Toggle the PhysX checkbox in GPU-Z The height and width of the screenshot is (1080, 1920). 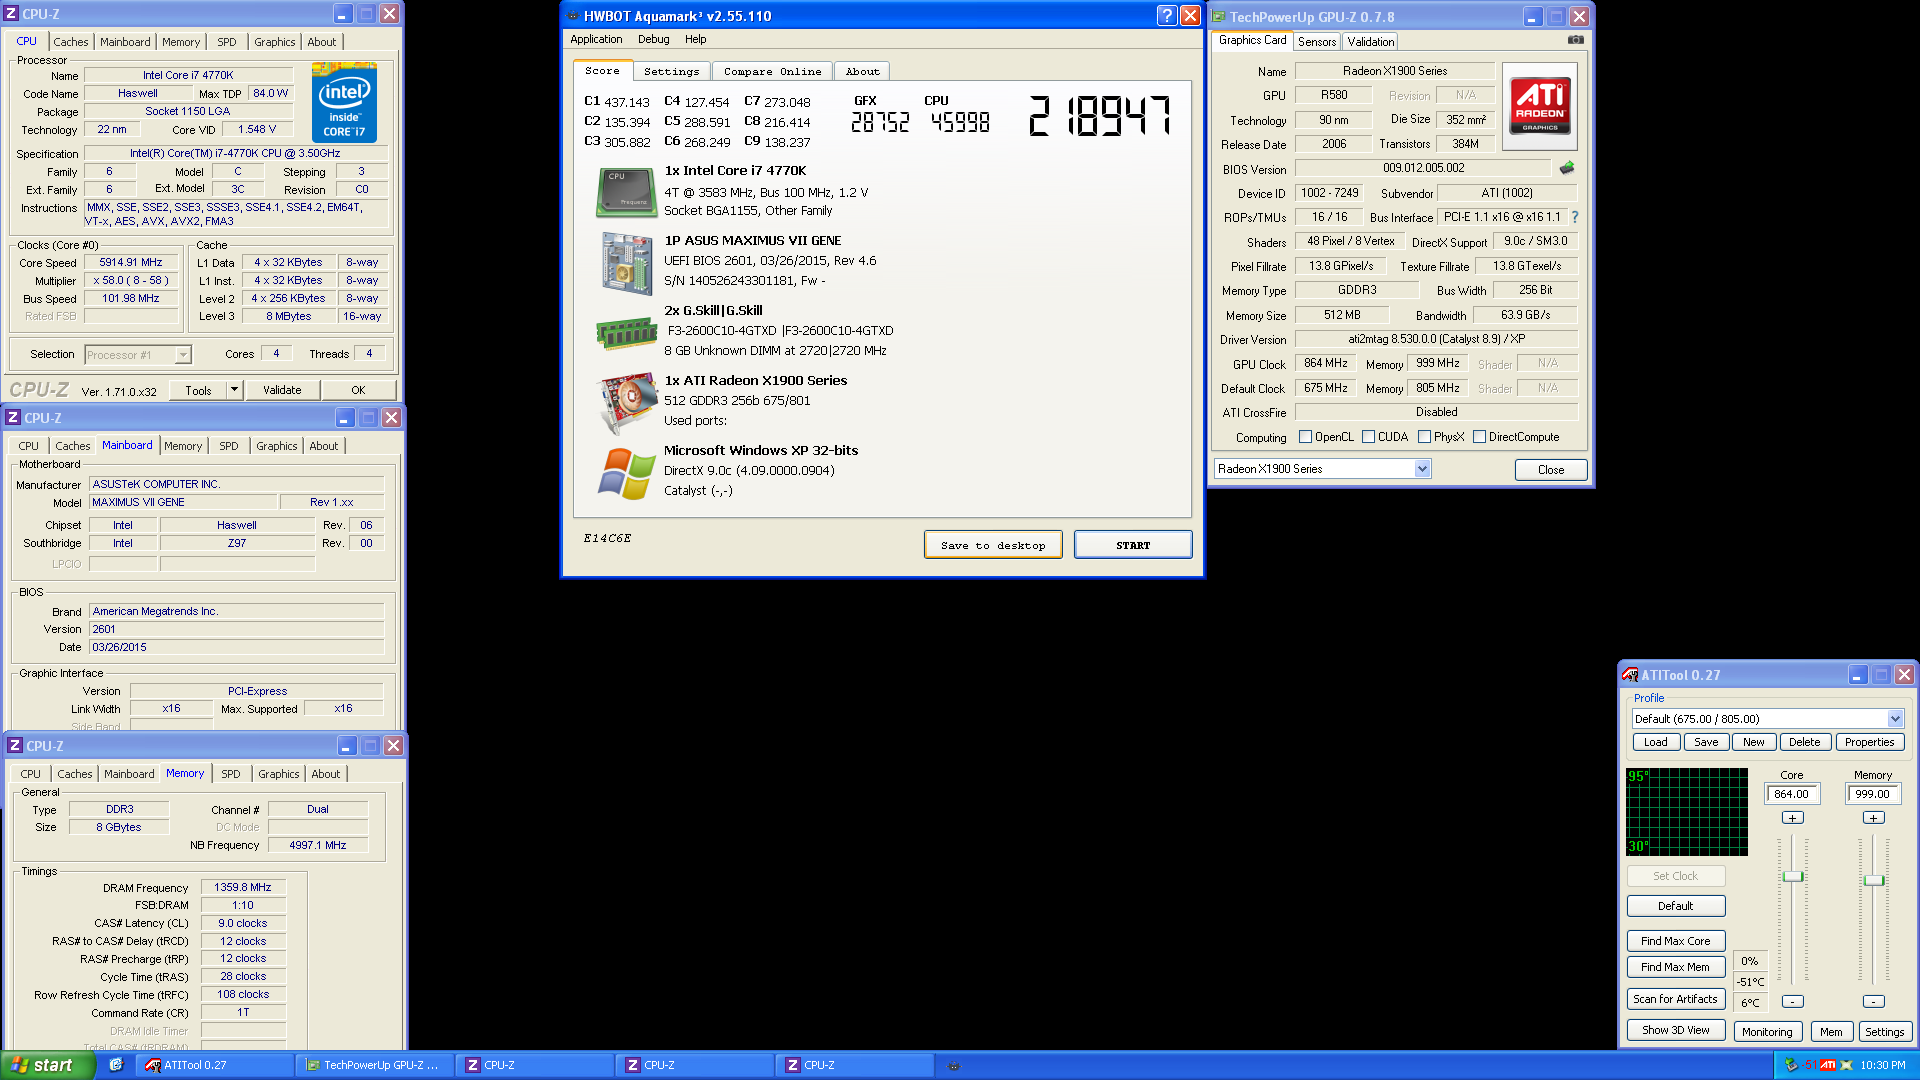(1424, 437)
